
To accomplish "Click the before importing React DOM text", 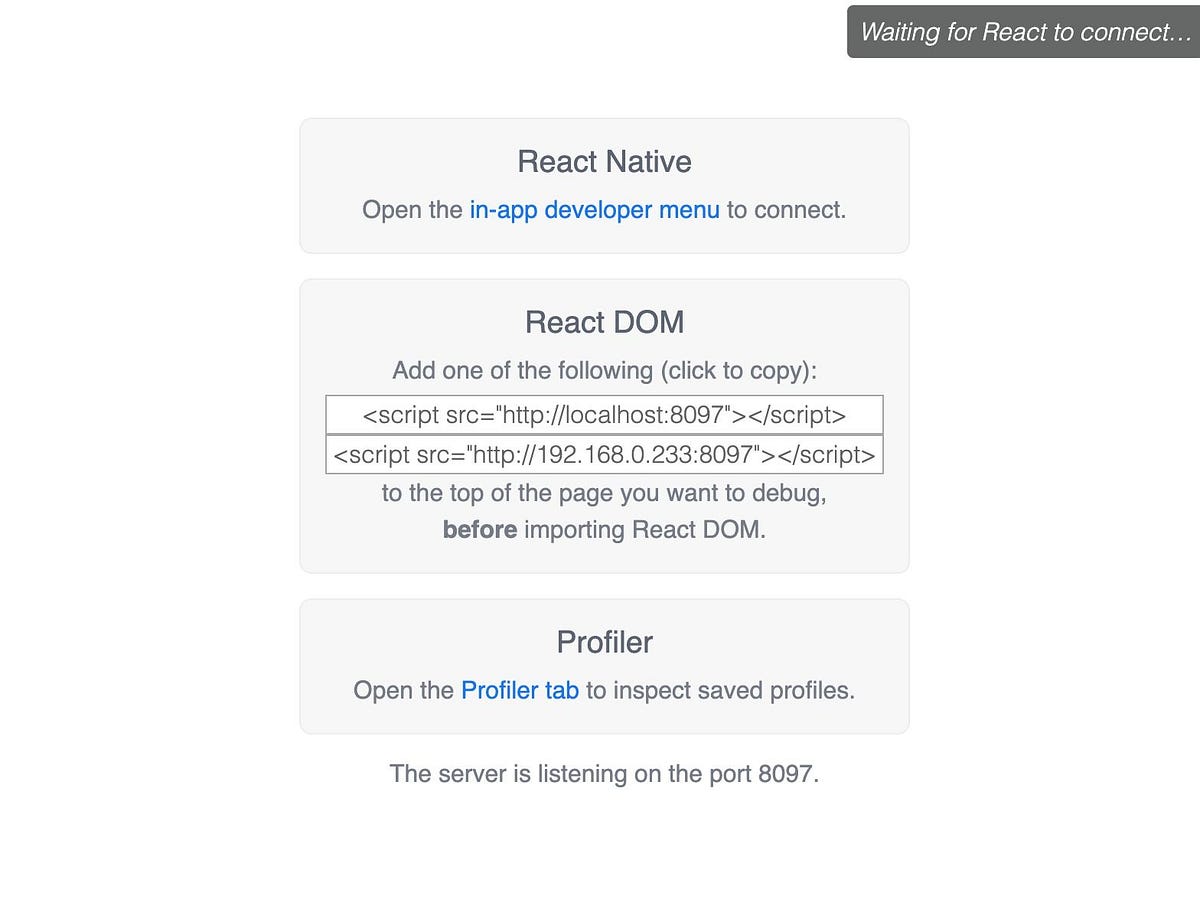I will 604,529.
